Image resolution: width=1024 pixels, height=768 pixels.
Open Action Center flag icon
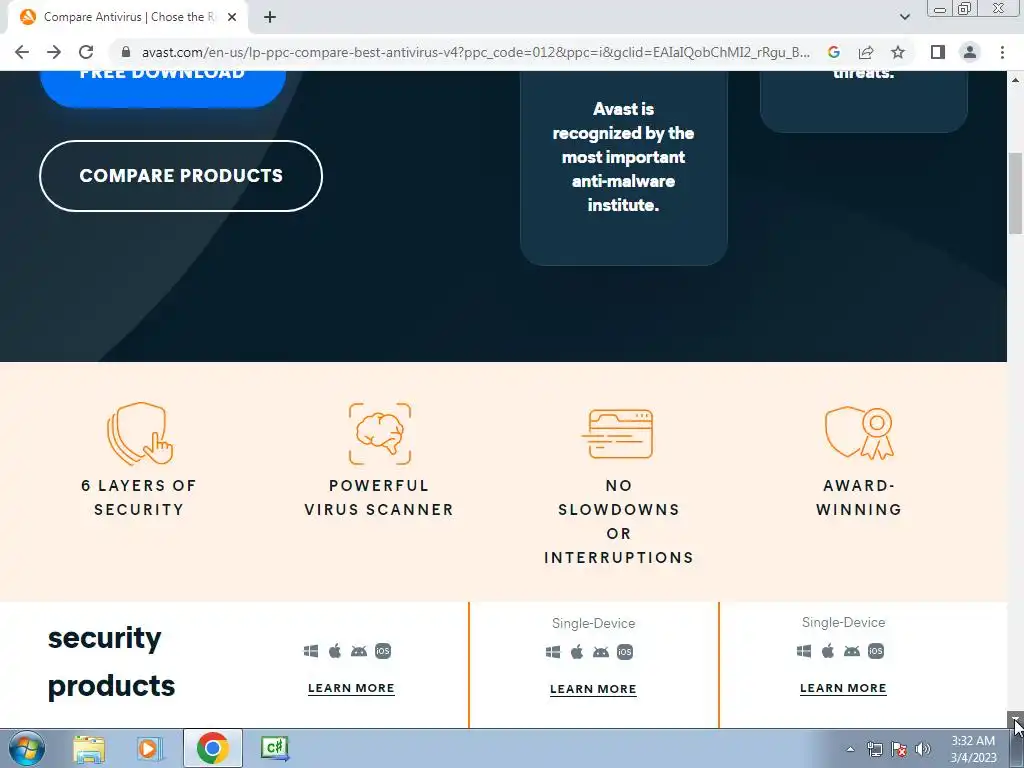[899, 749]
